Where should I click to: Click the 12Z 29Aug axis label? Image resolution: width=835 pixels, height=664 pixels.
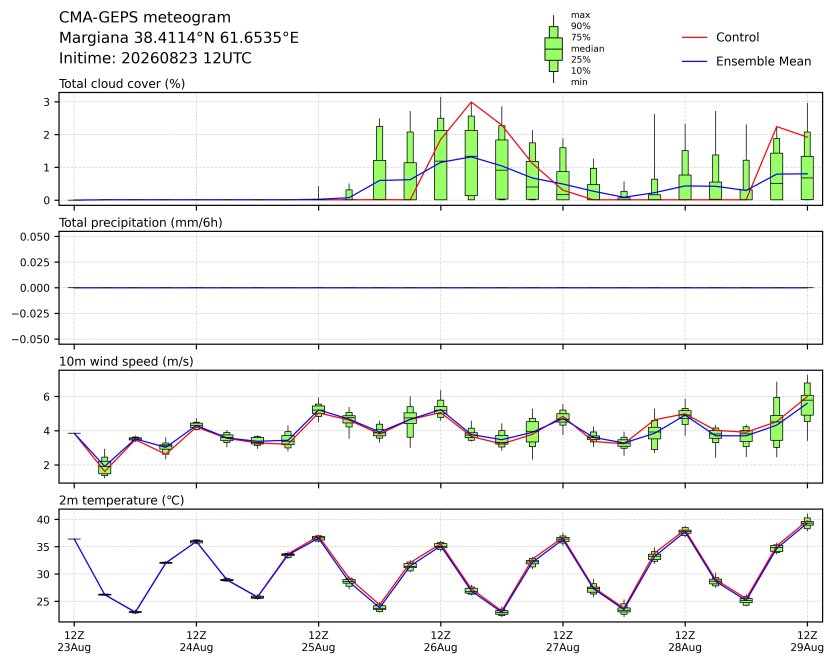click(x=807, y=642)
